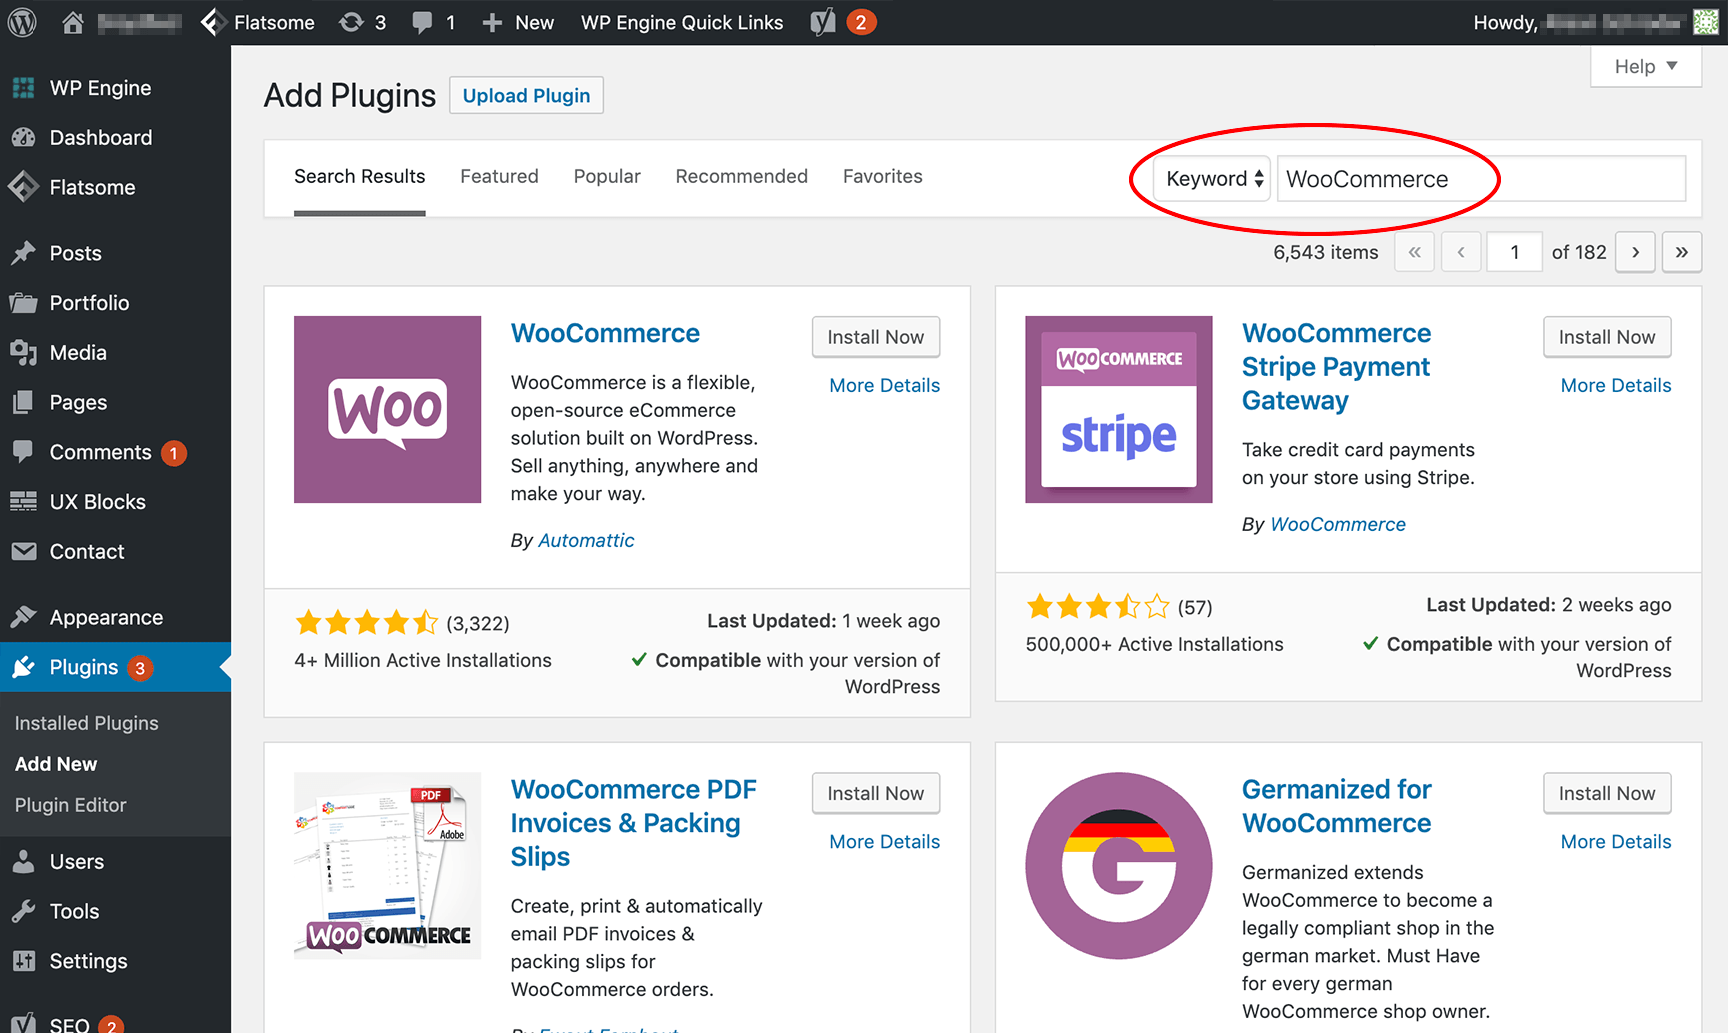
Task: Click the UX Blocks grid icon
Action: (x=23, y=502)
